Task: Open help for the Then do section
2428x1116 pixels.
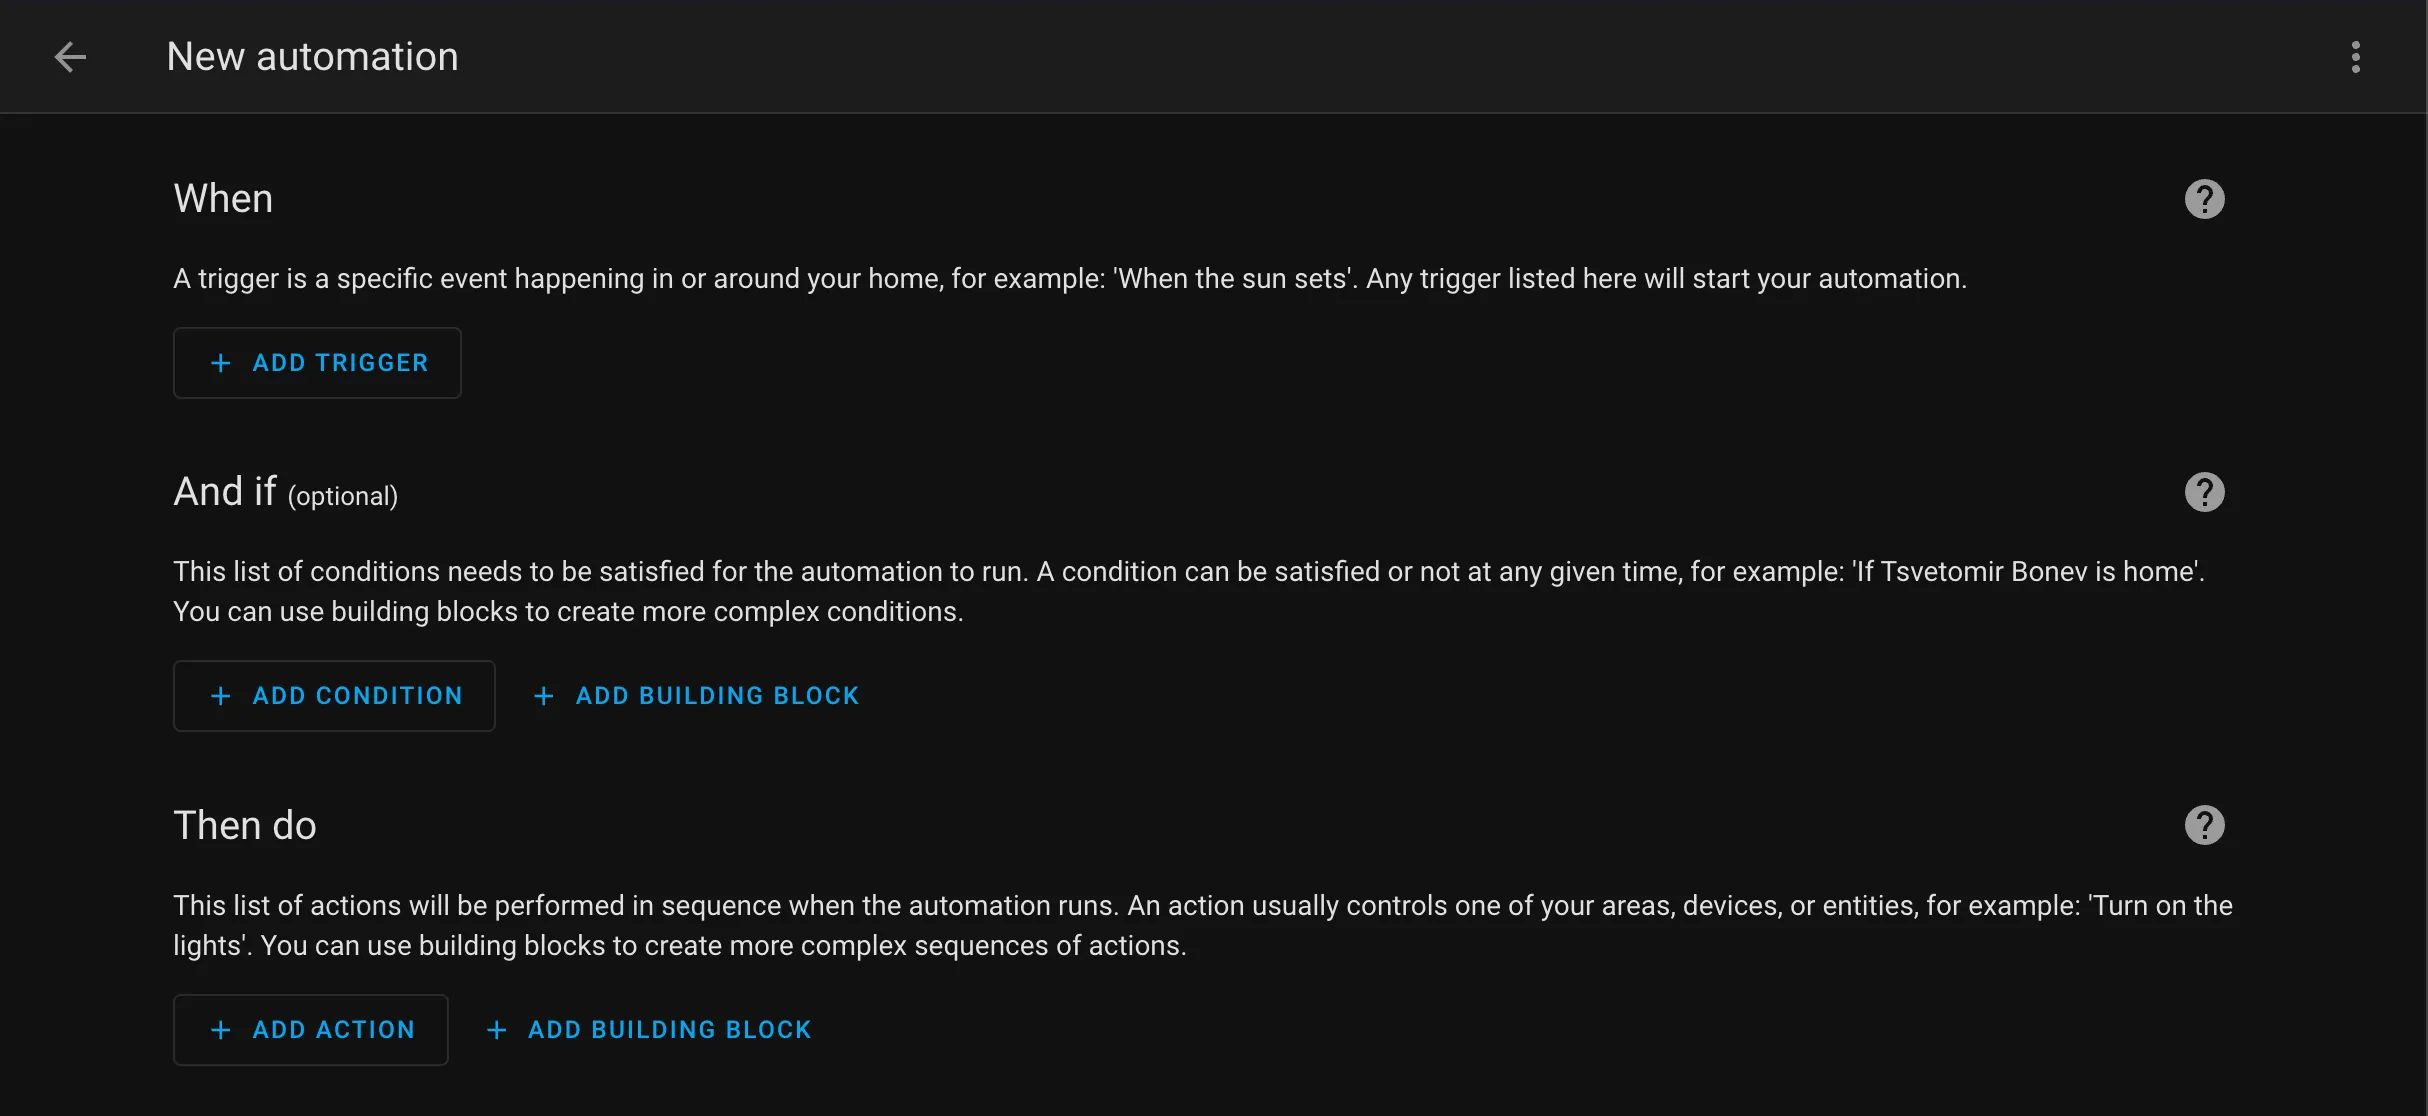Action: pos(2204,825)
